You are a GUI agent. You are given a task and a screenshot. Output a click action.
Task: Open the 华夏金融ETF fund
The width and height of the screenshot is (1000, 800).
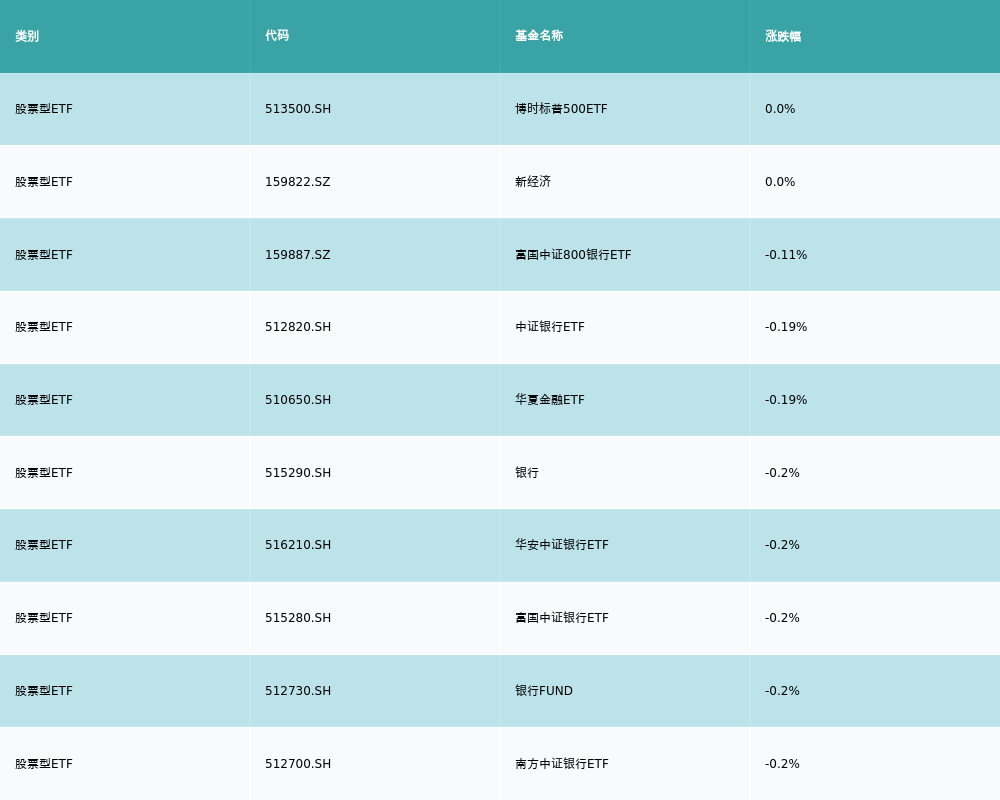(x=550, y=400)
